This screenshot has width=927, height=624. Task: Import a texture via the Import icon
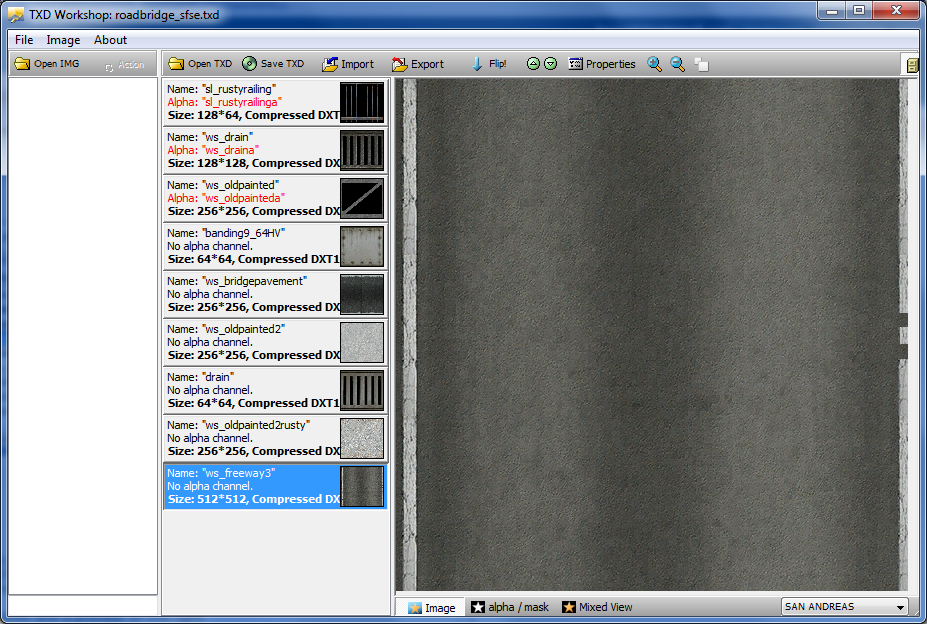348,63
